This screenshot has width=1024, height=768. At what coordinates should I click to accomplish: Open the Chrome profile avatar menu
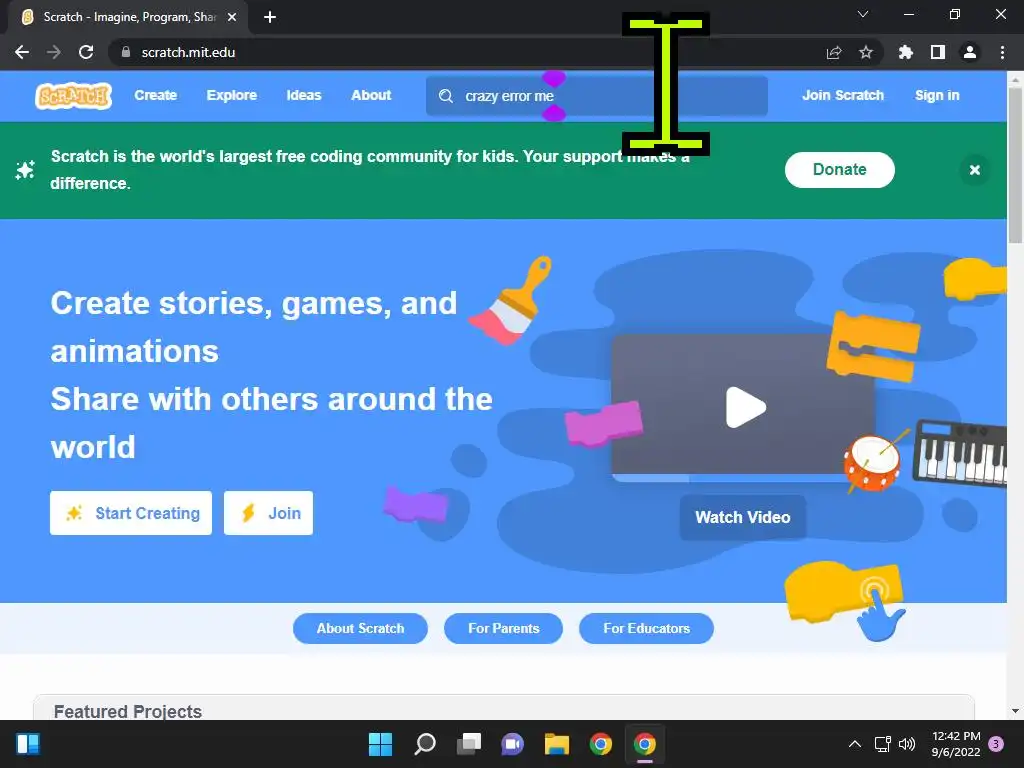tap(970, 52)
